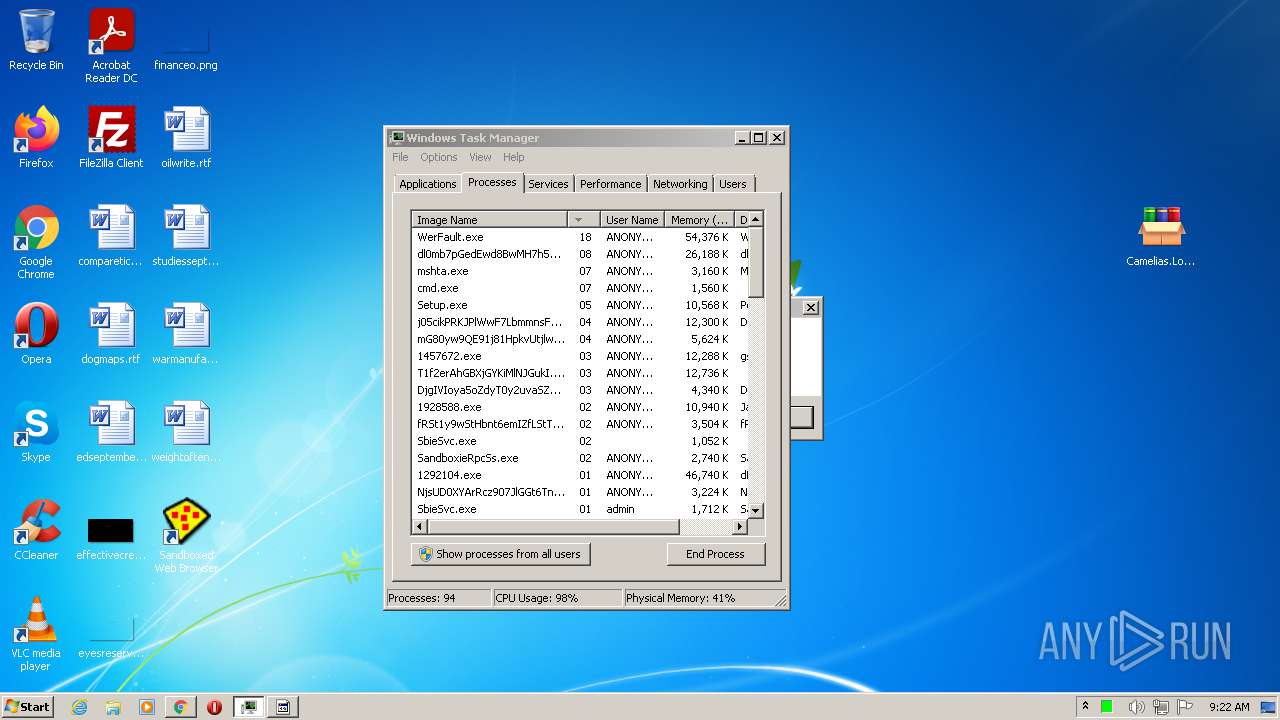The image size is (1280, 720).
Task: Switch to the Users tab
Action: point(732,184)
